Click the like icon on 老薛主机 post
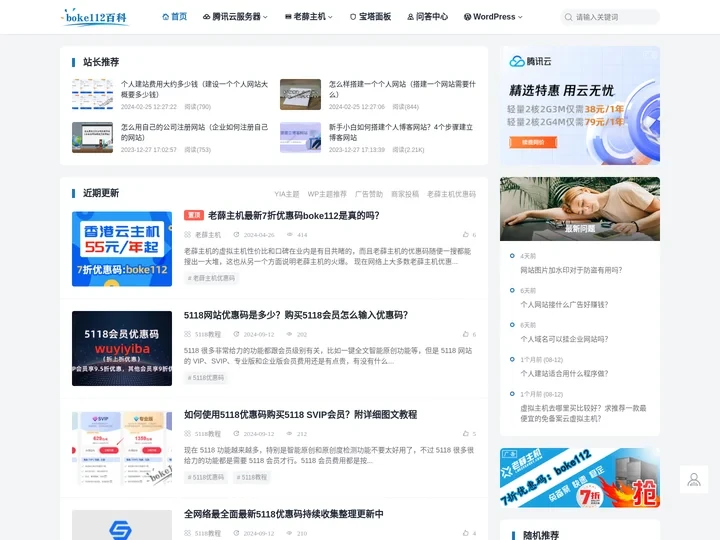 point(466,235)
